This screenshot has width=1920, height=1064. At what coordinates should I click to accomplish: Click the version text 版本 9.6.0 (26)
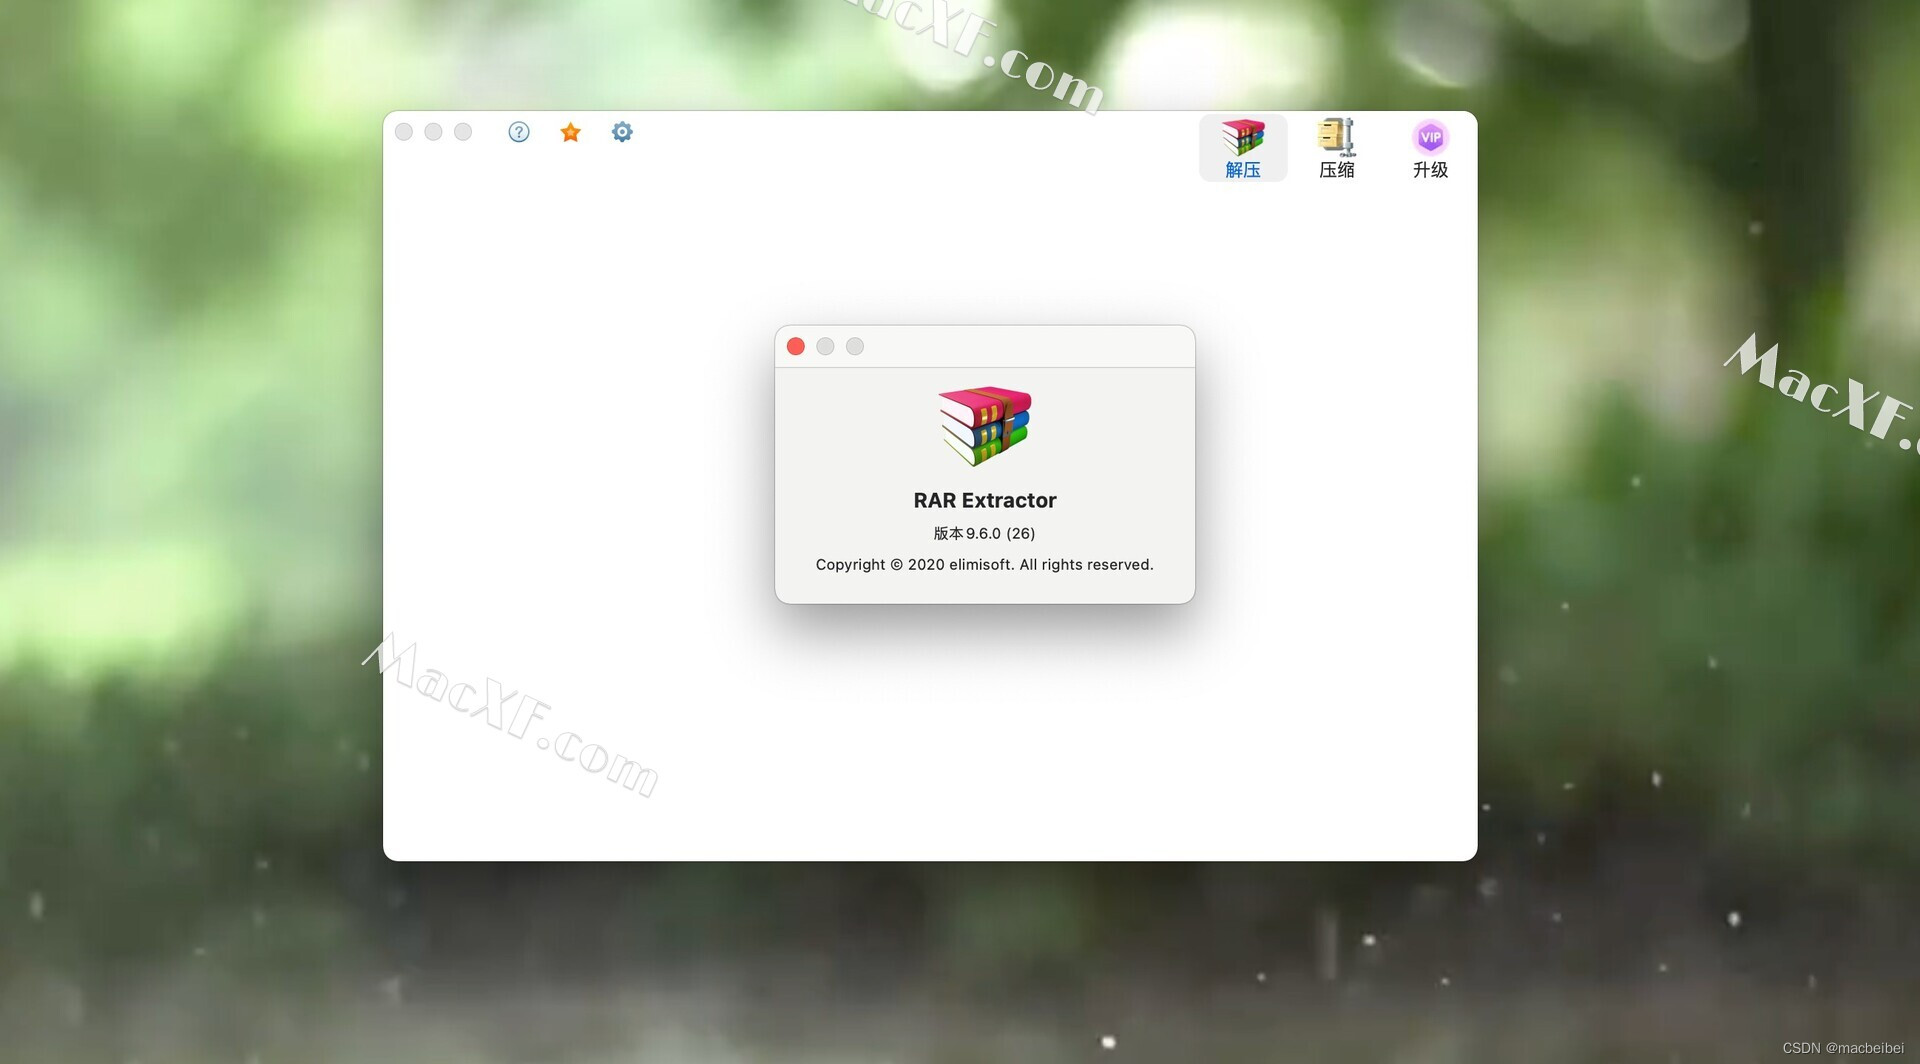(985, 534)
